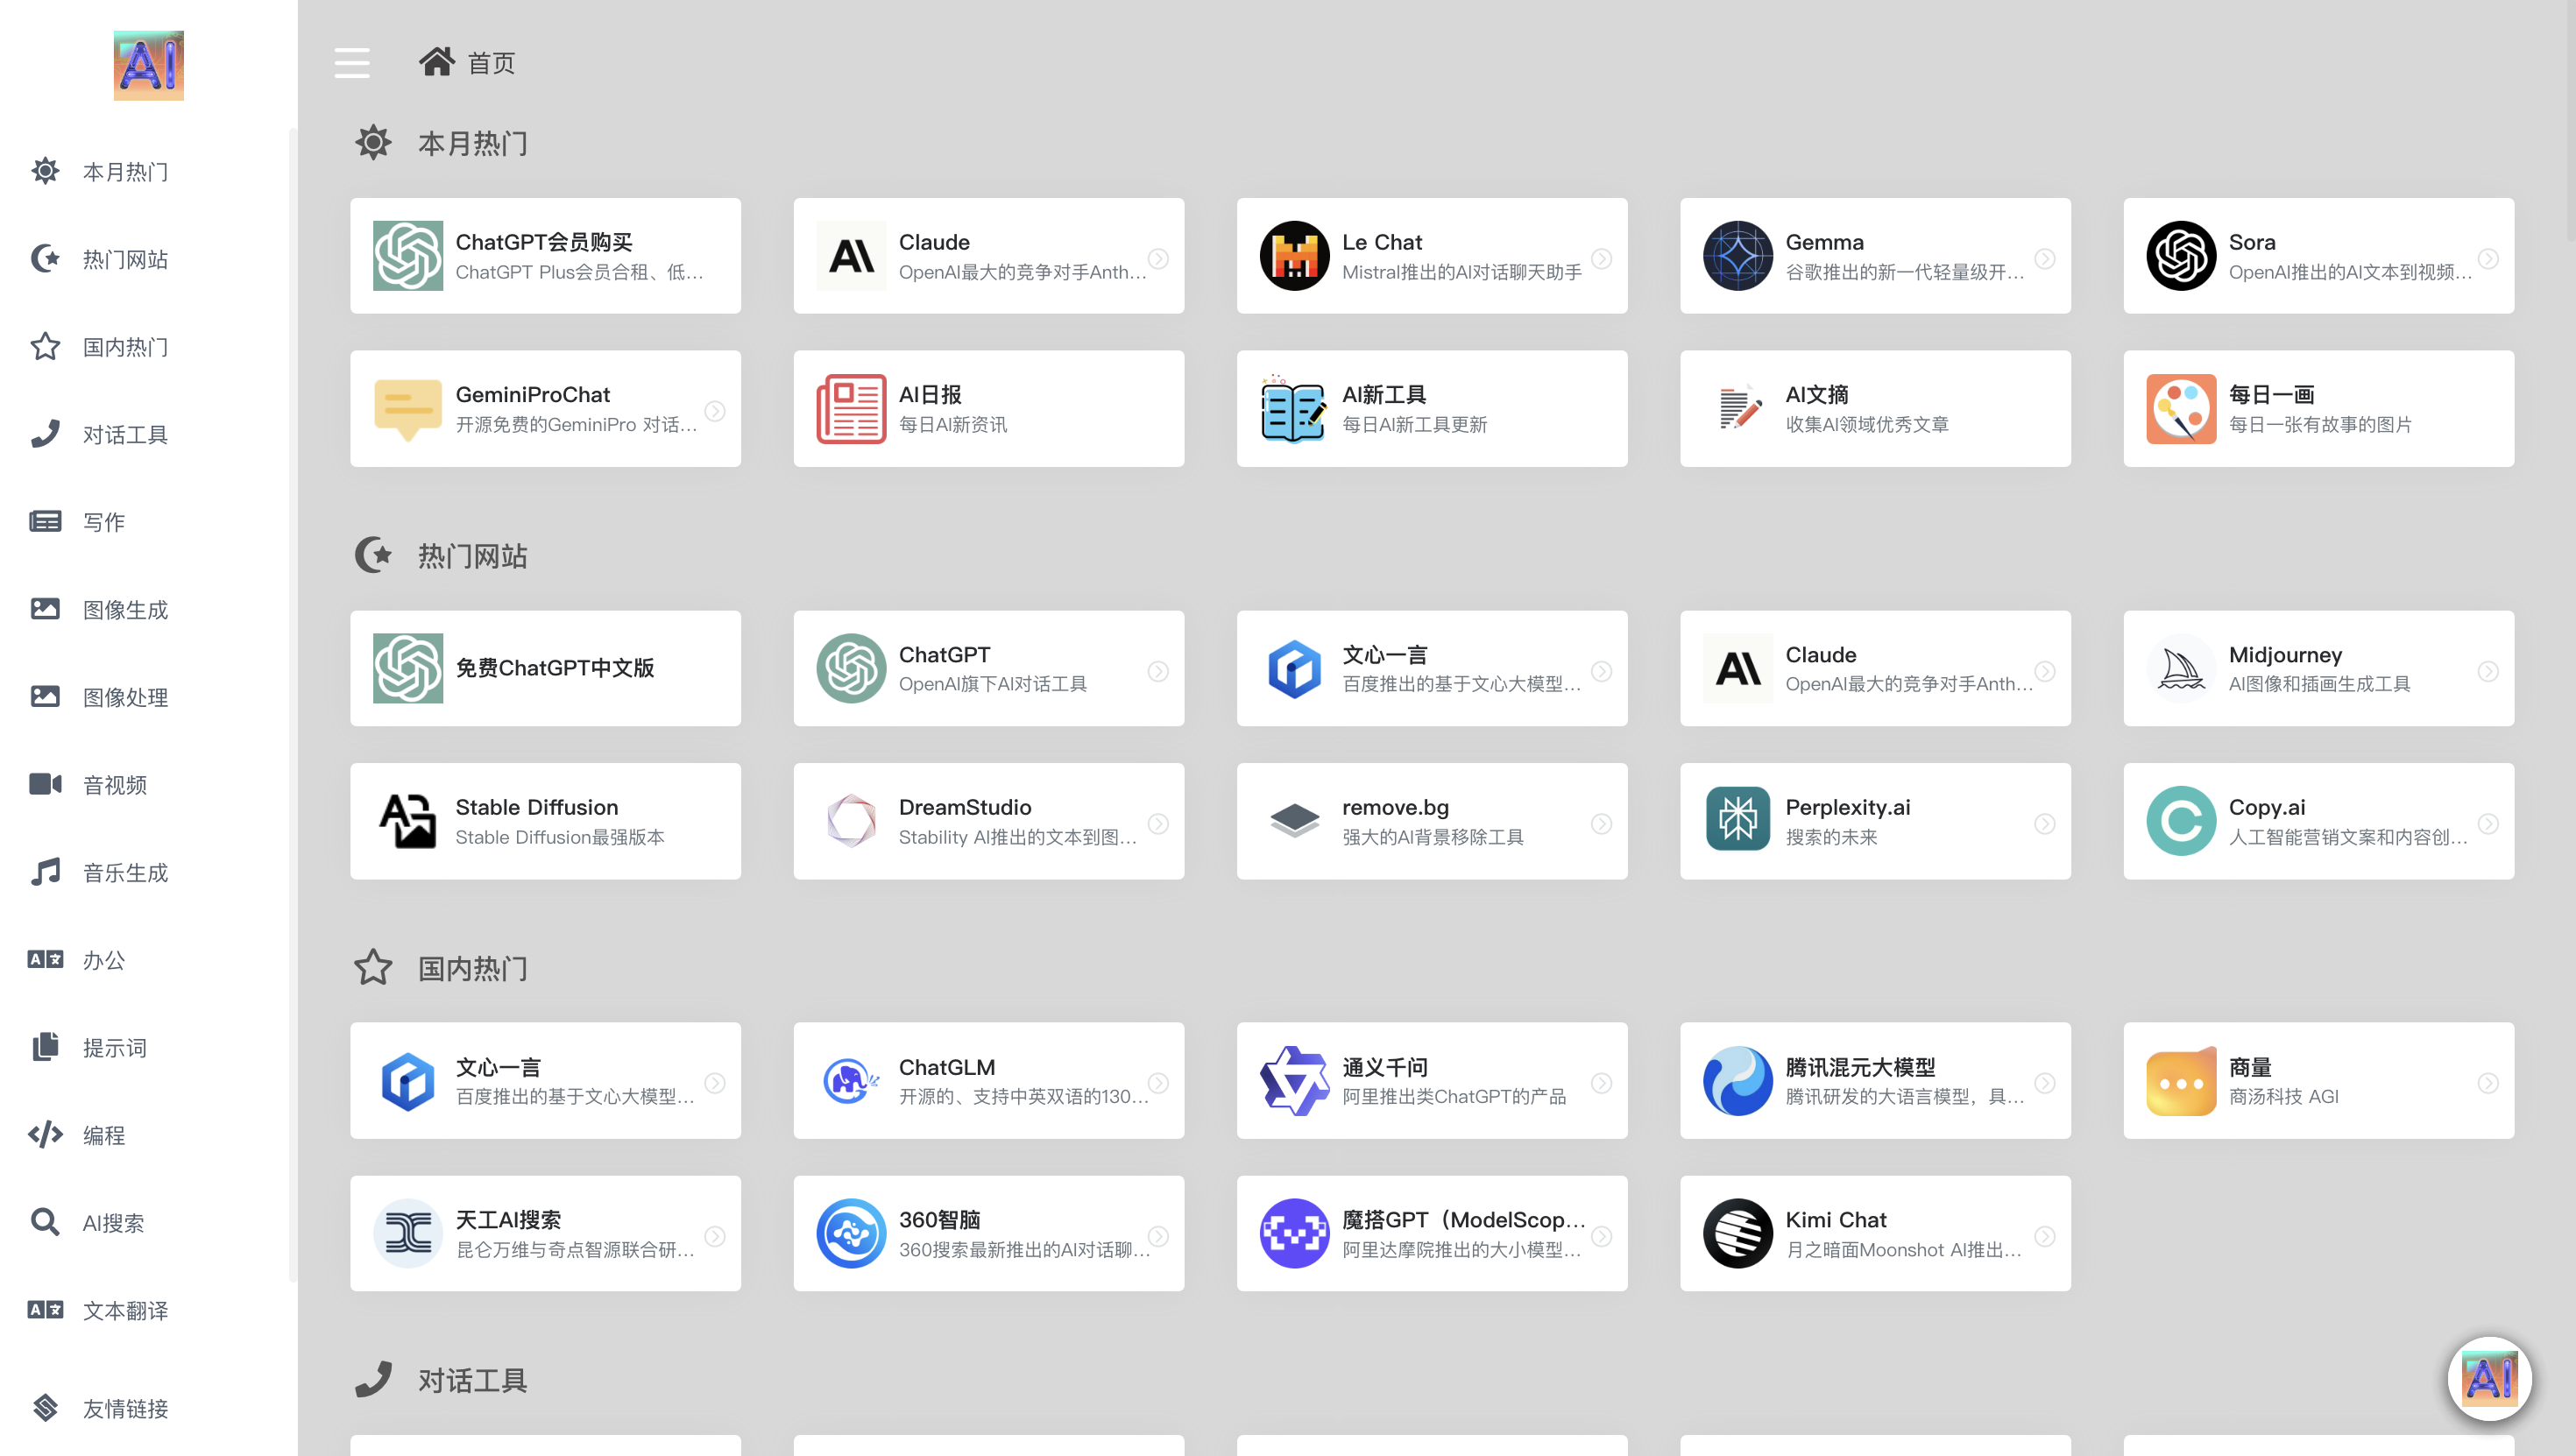Click the 首页 breadcrumb text
Viewport: 2576px width, 1456px height.
(x=491, y=64)
